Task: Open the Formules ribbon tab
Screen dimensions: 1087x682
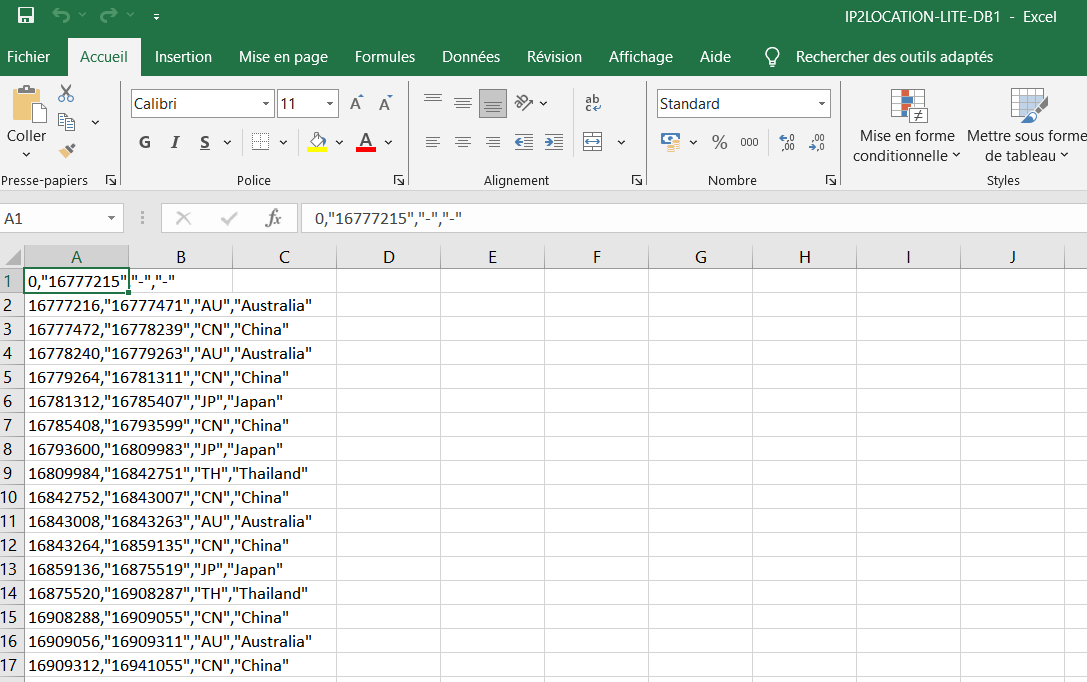Action: [385, 57]
